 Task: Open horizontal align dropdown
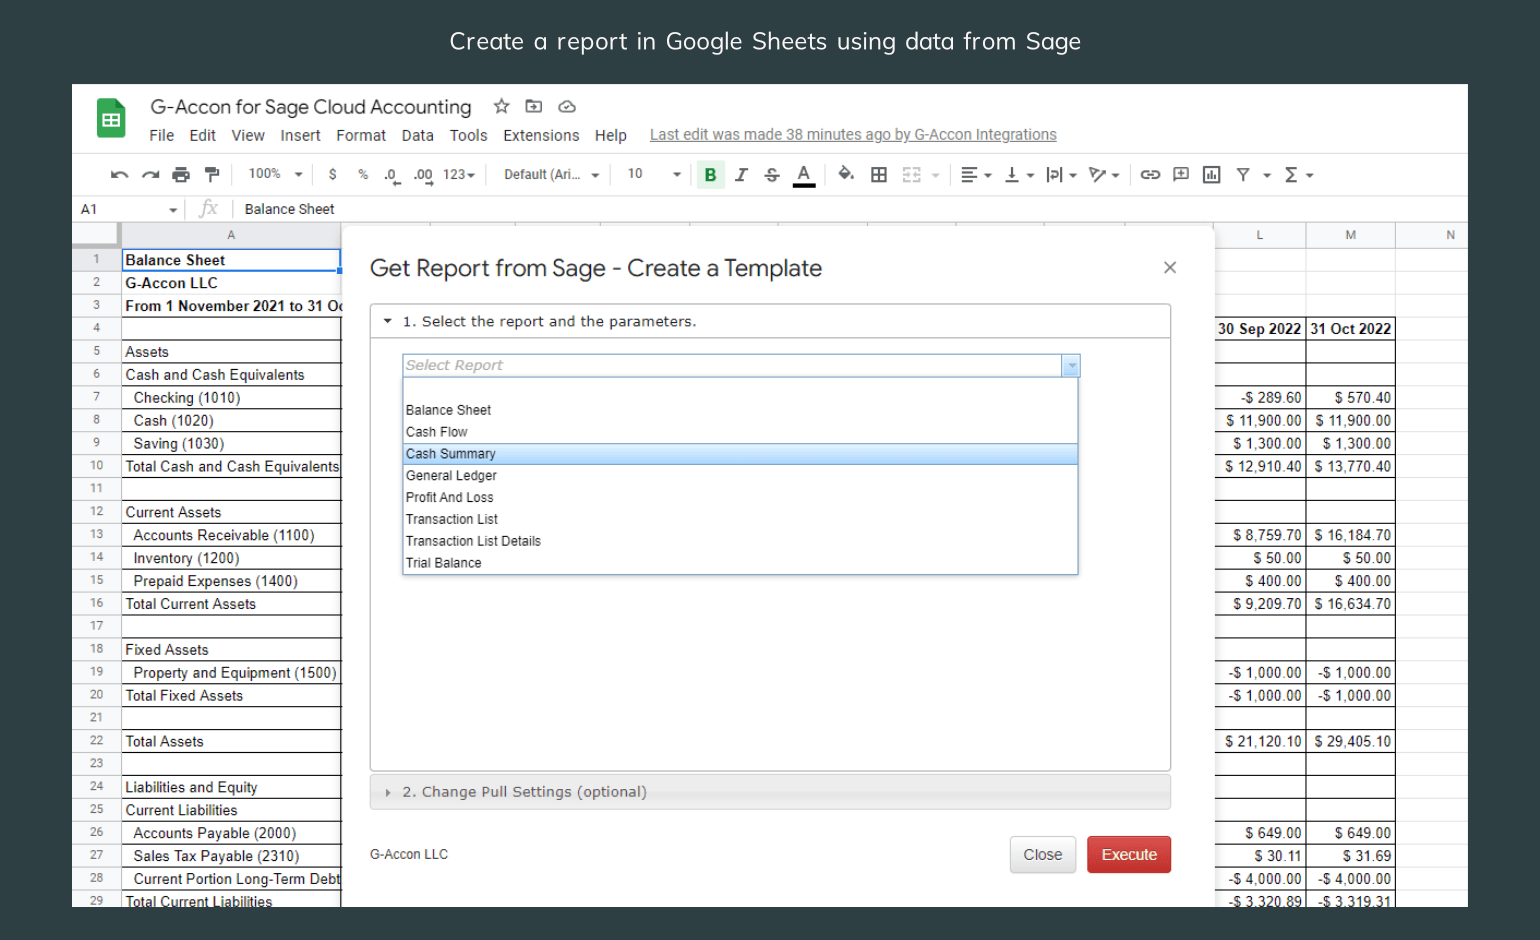click(x=976, y=175)
